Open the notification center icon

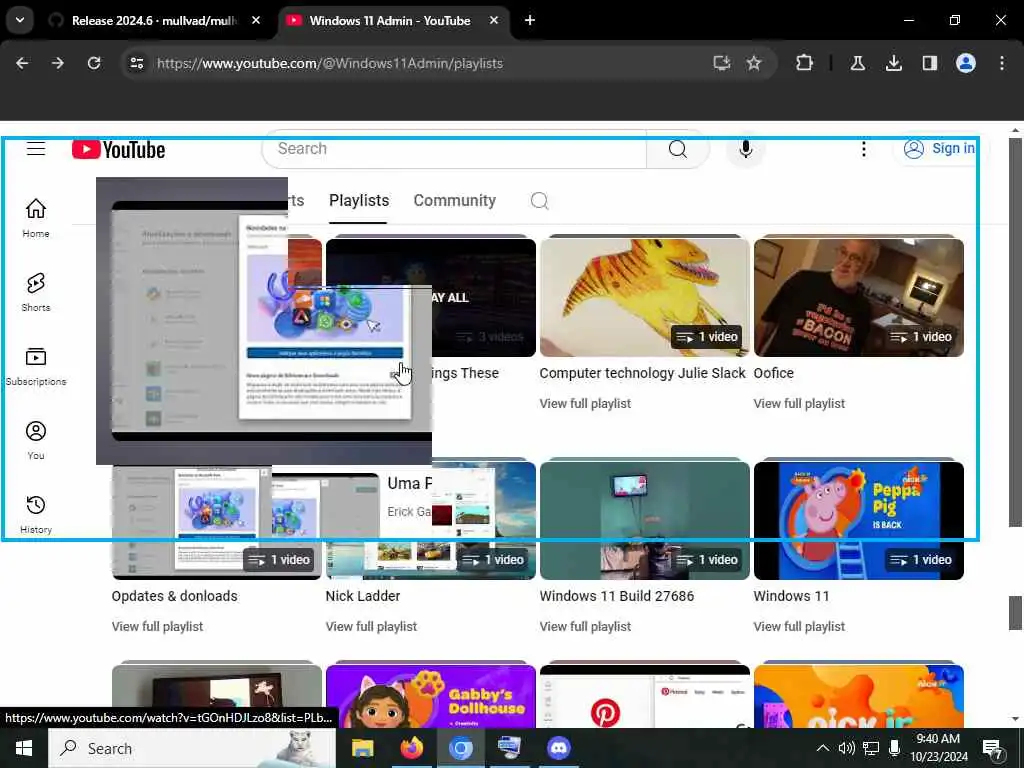[x=993, y=749]
